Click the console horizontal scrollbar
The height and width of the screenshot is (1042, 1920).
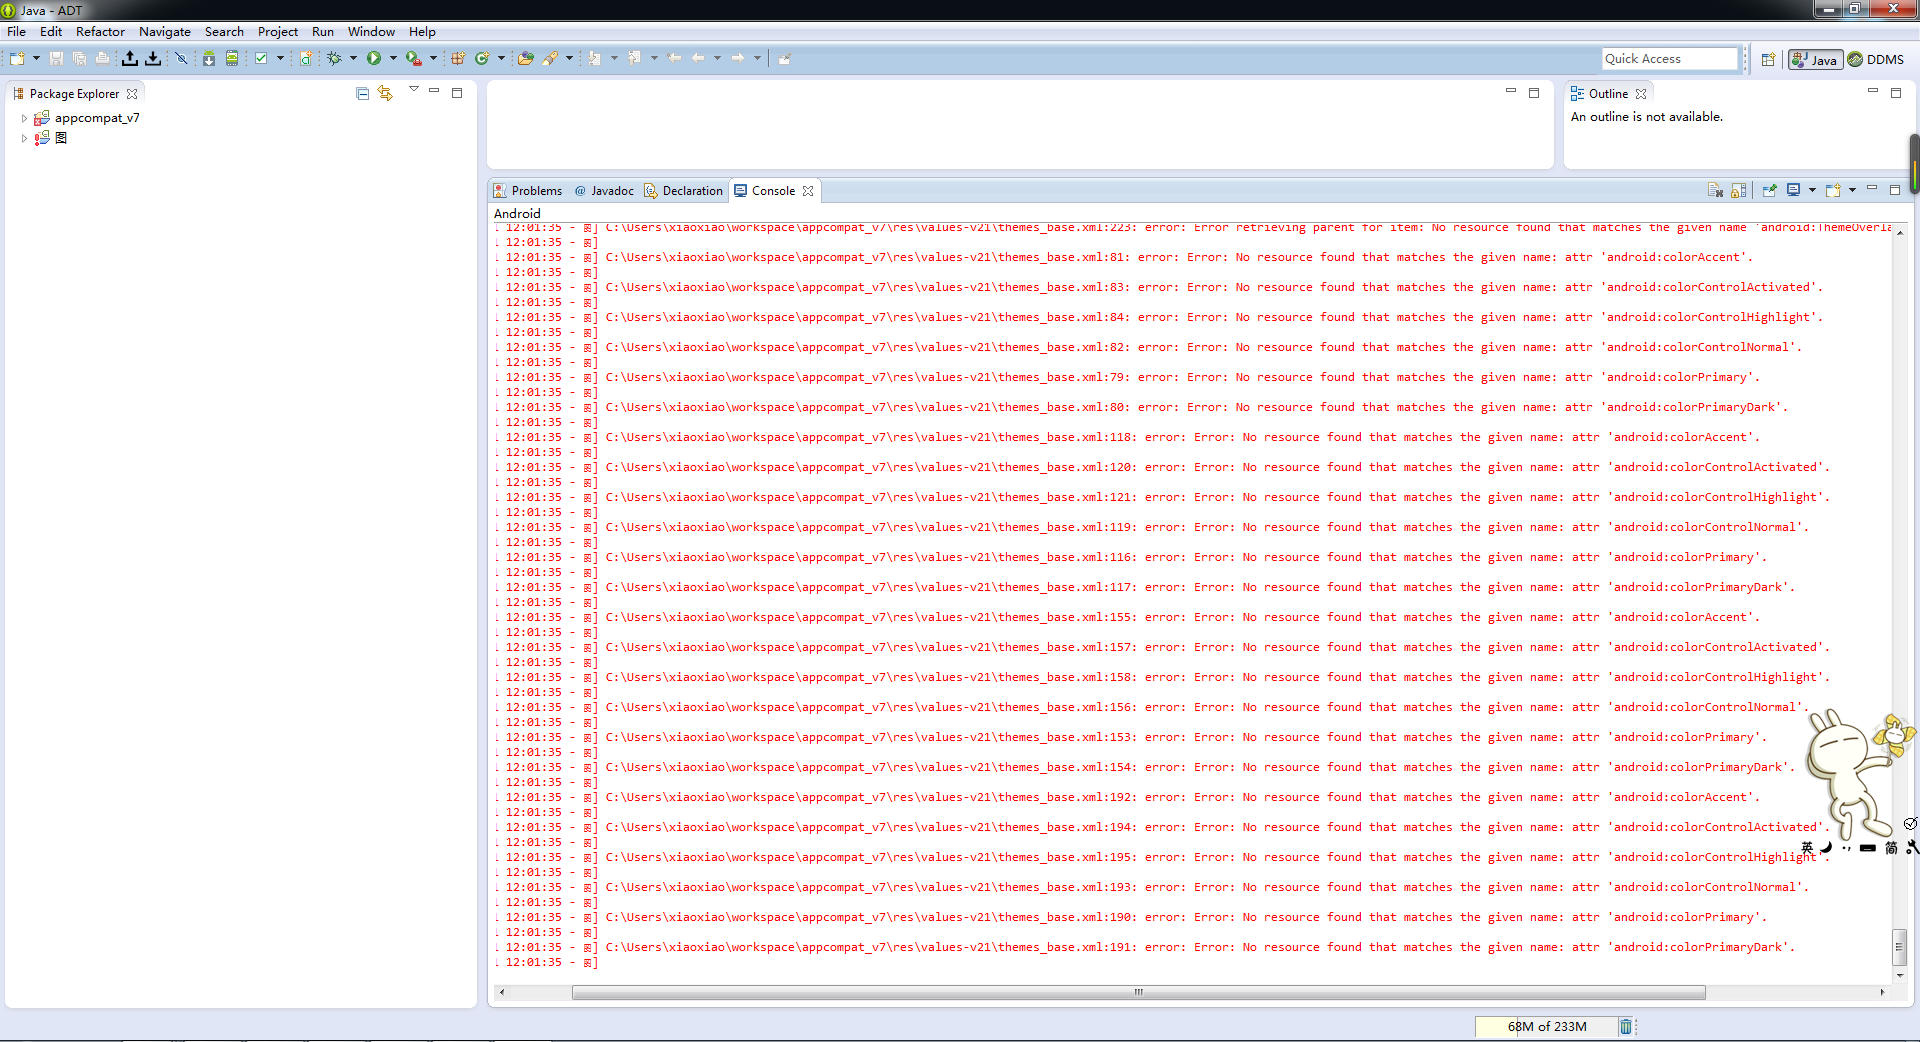[x=1138, y=993]
